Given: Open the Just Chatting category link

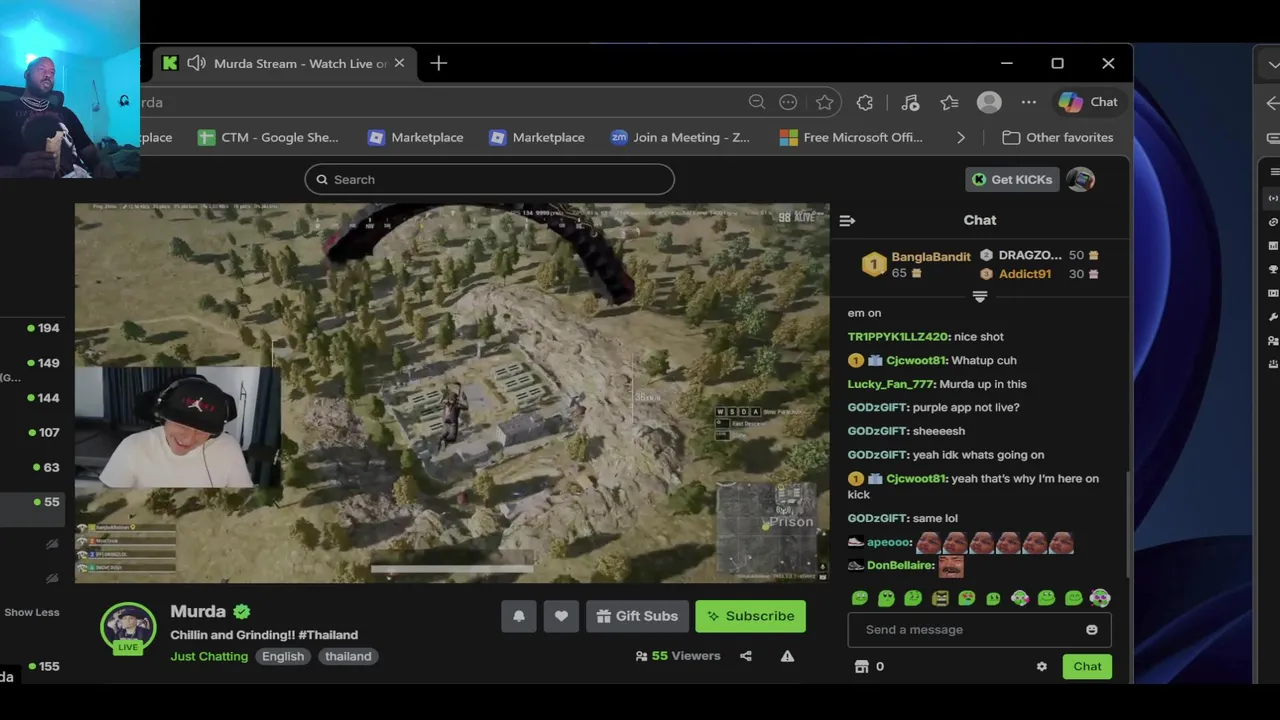Looking at the screenshot, I should [x=209, y=657].
